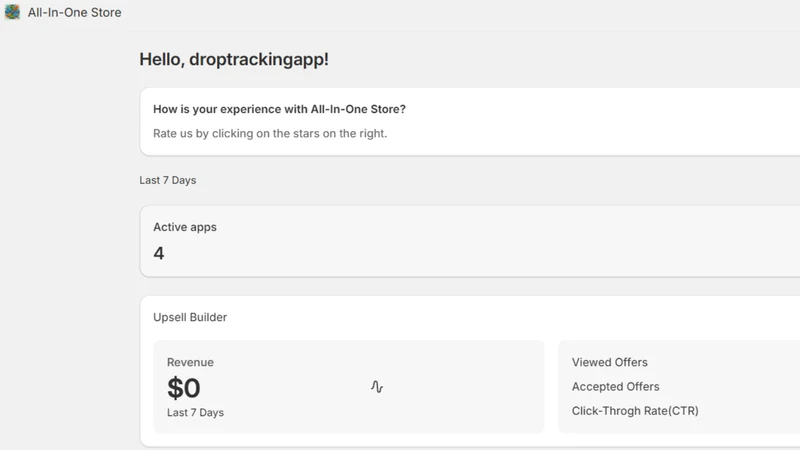The height and width of the screenshot is (450, 800).
Task: Click the 'How is your experience' question text
Action: click(x=280, y=109)
